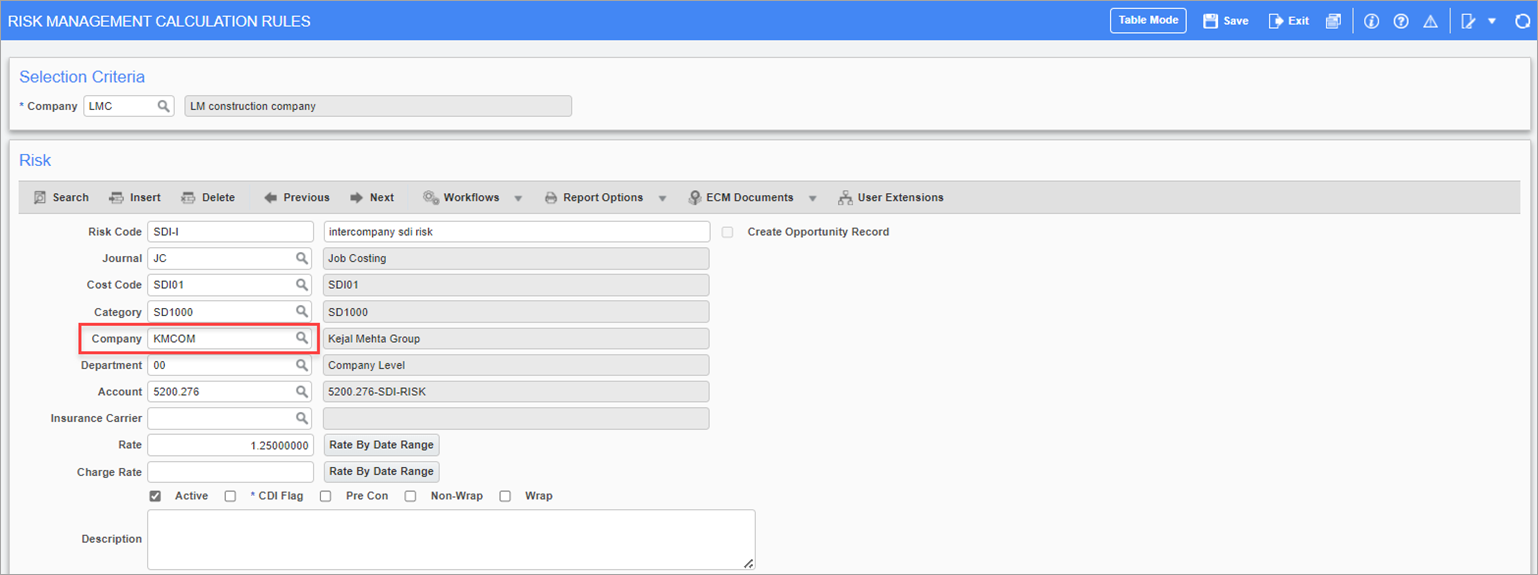The height and width of the screenshot is (575, 1538).
Task: Click the Table Mode button
Action: click(1148, 20)
